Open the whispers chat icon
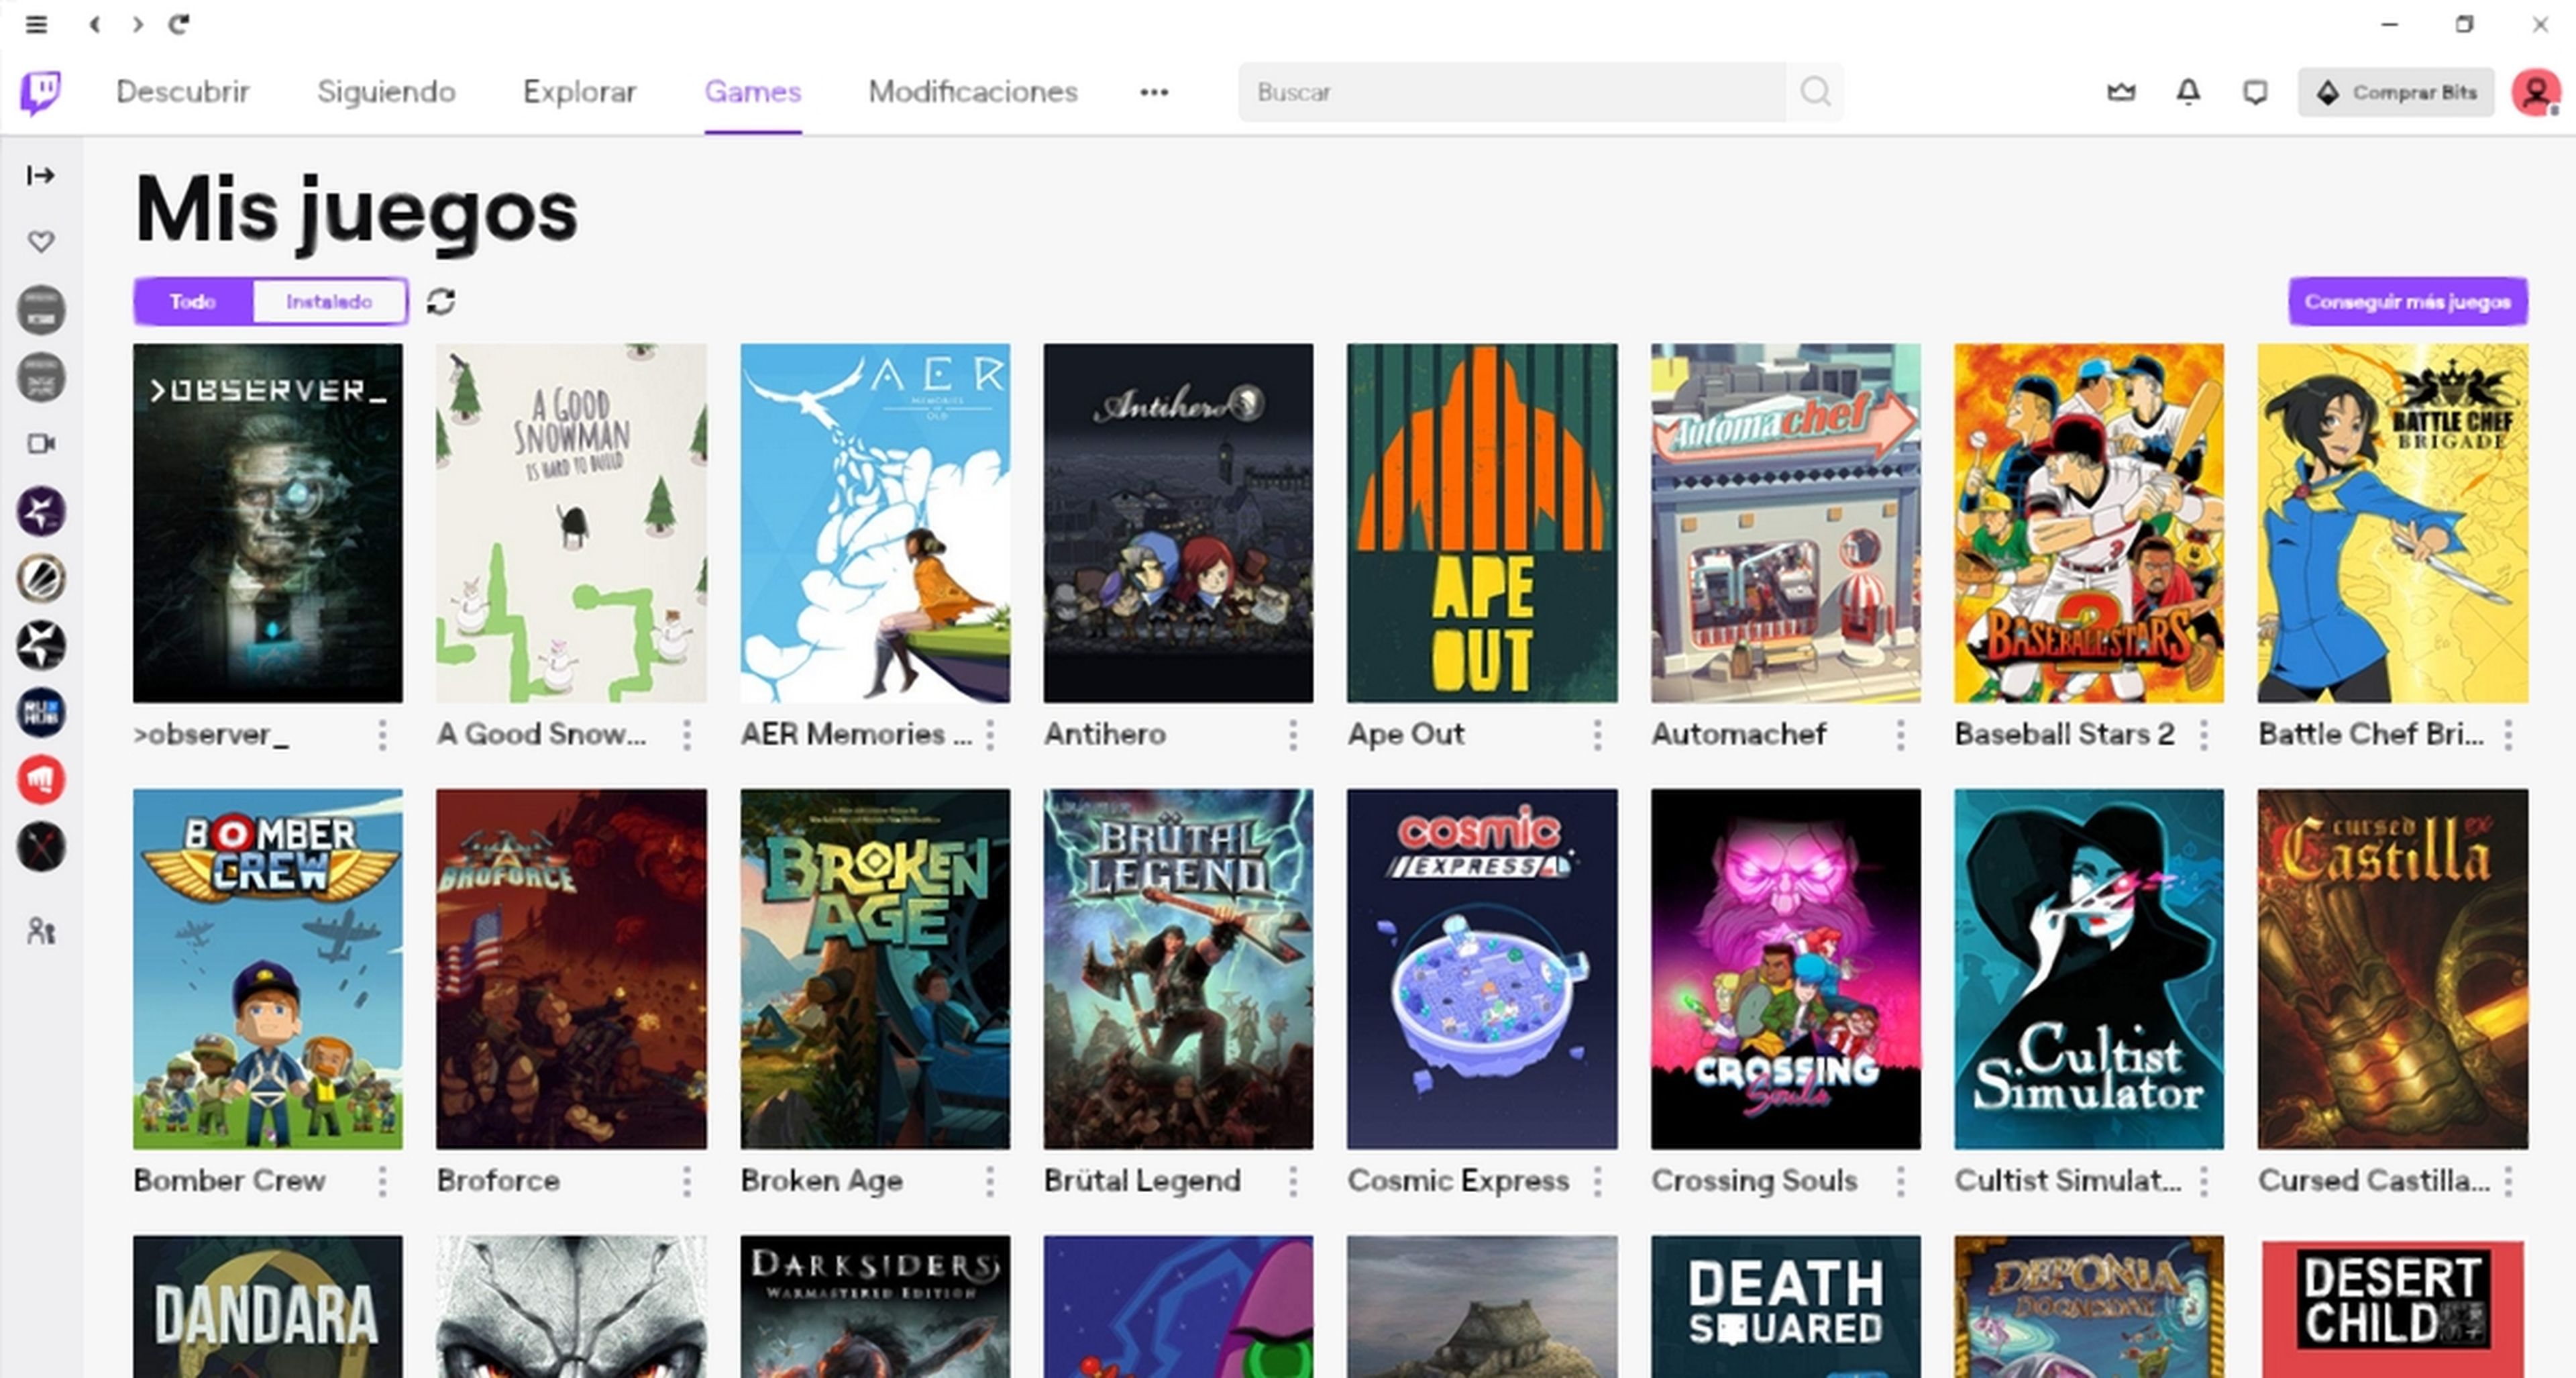The width and height of the screenshot is (2576, 1378). pos(2255,93)
